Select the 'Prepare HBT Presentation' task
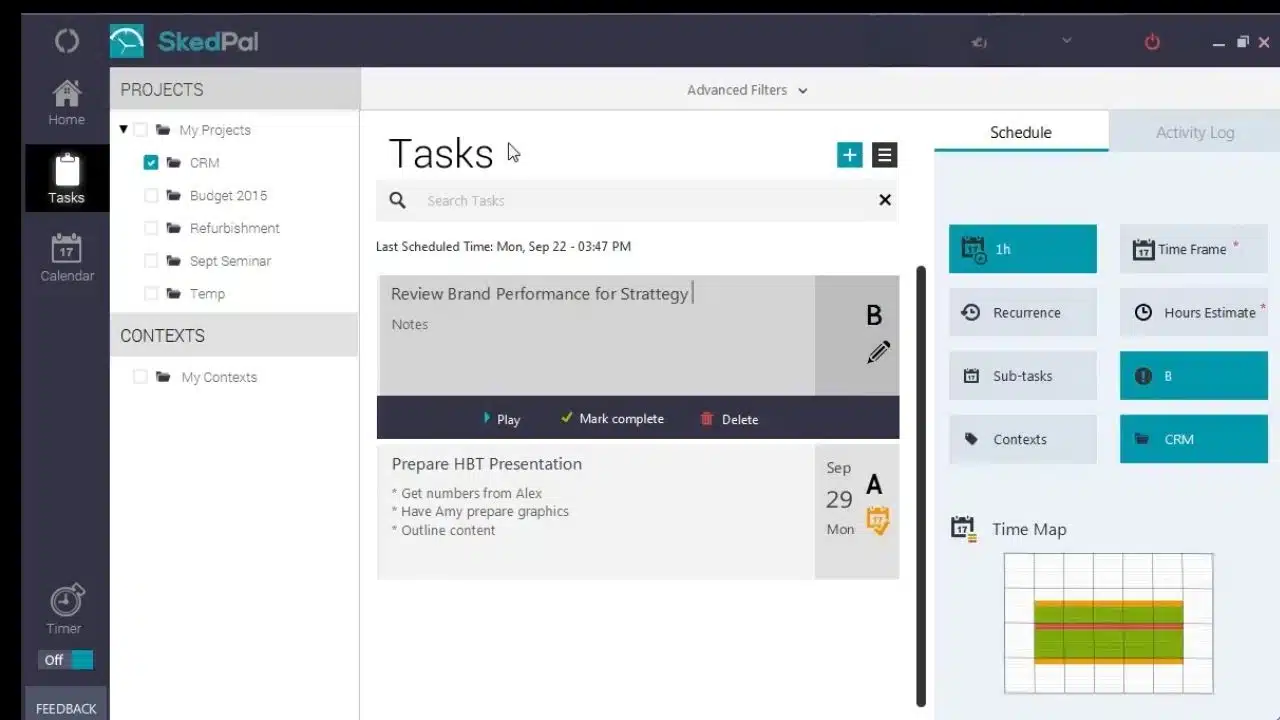Image resolution: width=1280 pixels, height=720 pixels. [x=487, y=464]
